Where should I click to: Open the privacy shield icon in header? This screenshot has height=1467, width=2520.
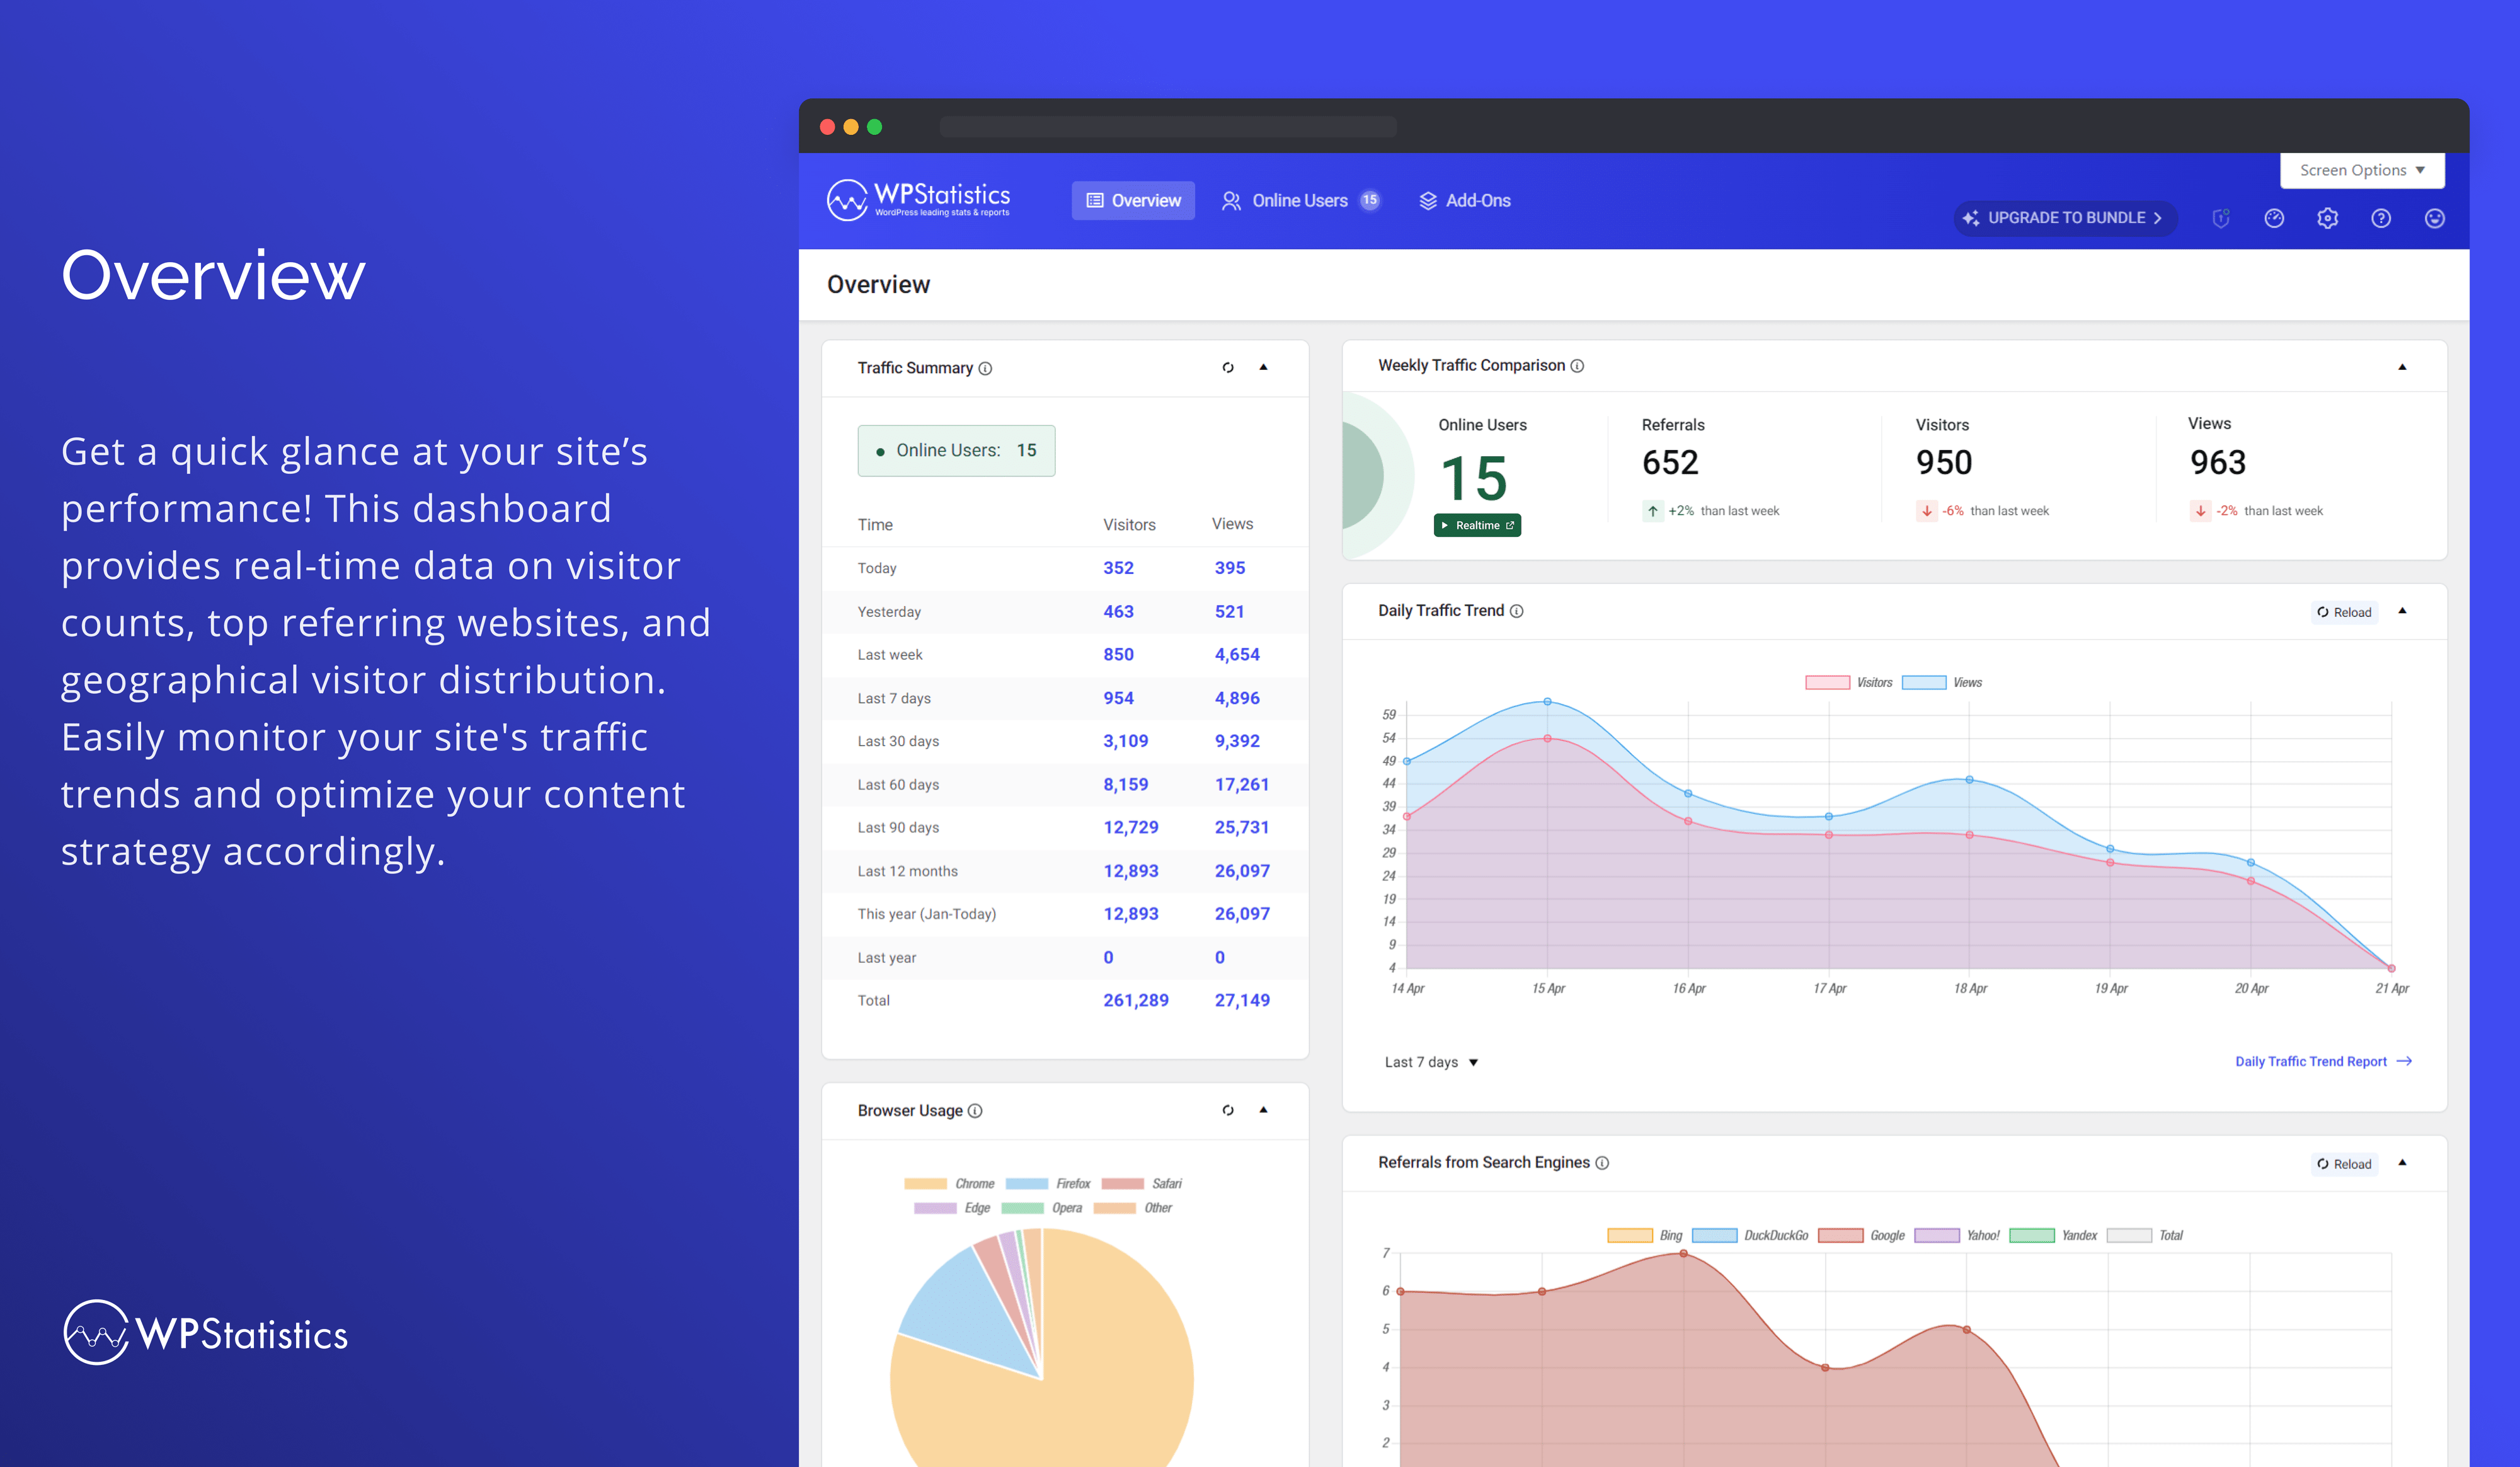click(x=2220, y=218)
